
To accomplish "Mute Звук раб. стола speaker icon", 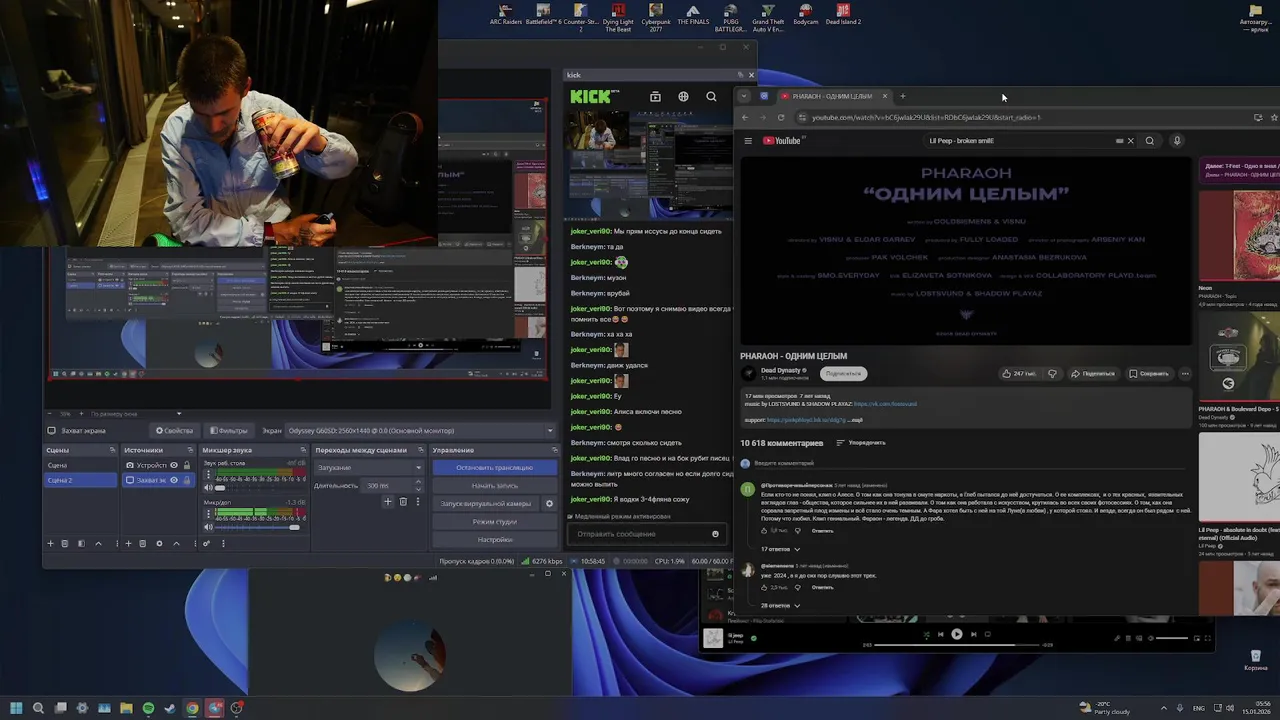I will [x=209, y=488].
